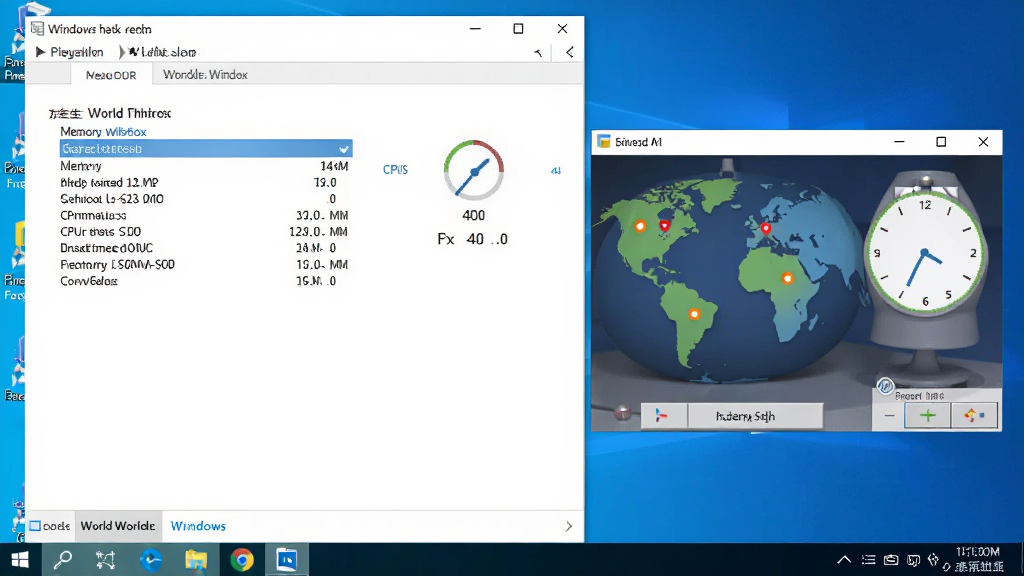Click the right chevron in the bottom tab bar
Viewport: 1024px width, 576px height.
(x=569, y=526)
